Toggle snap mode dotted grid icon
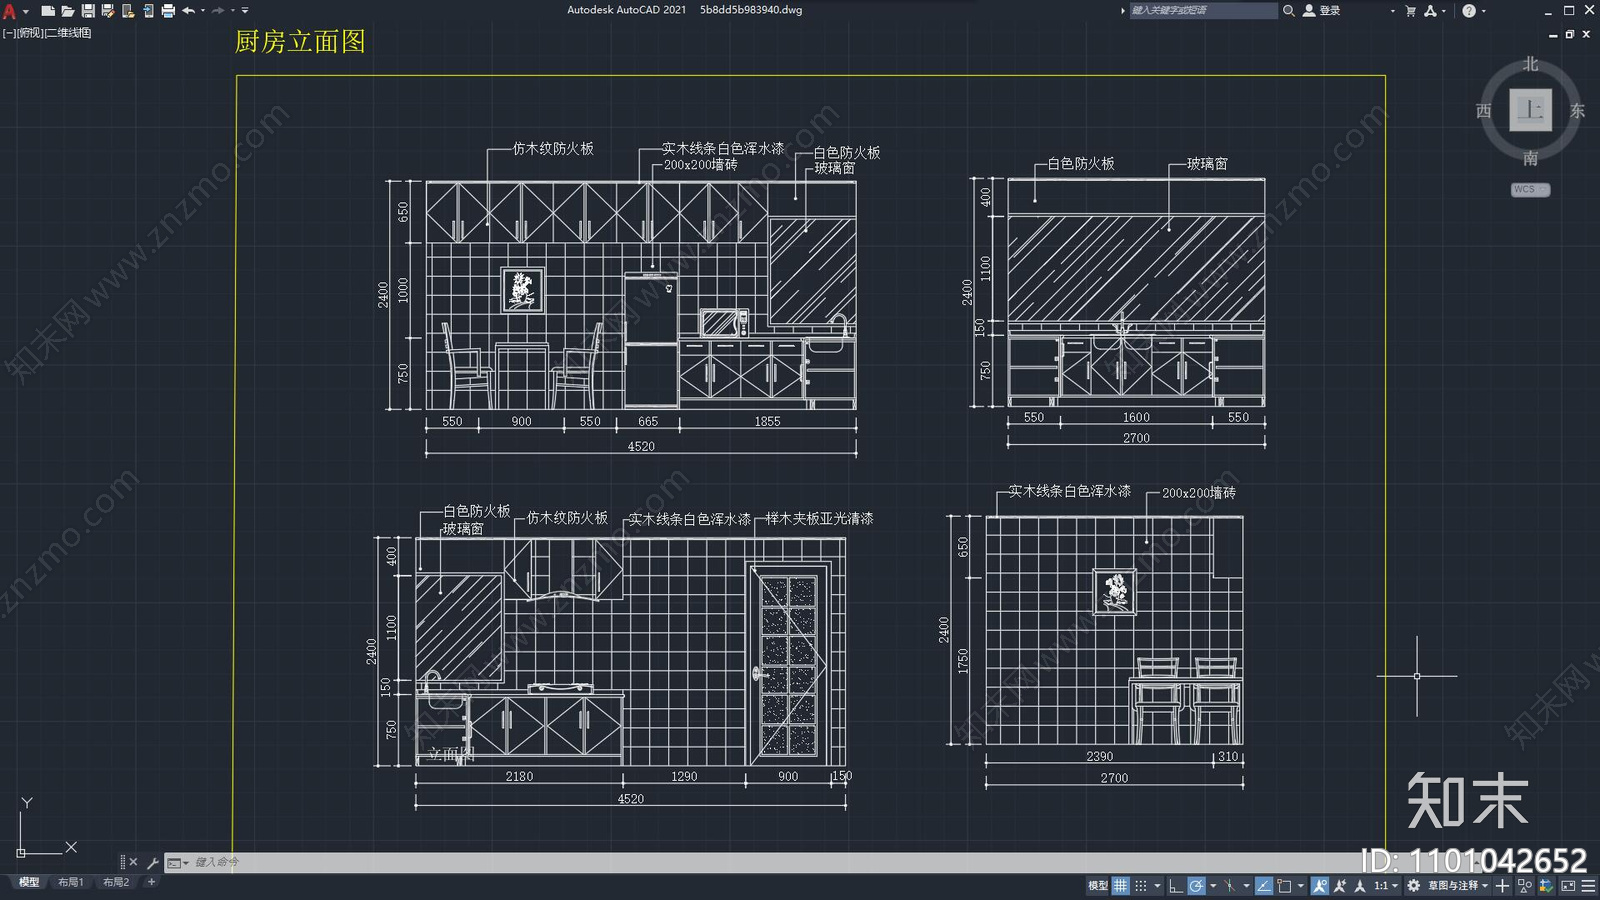Screen dimensions: 1600x900 (x=1141, y=885)
